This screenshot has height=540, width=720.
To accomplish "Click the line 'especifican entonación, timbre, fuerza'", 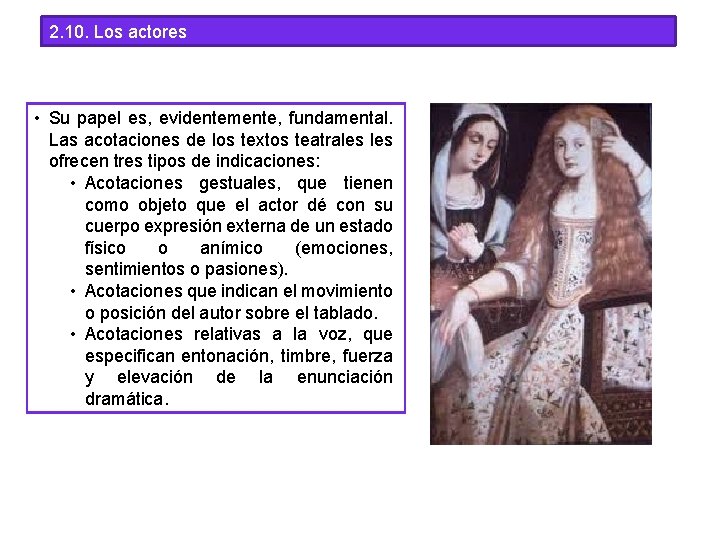I will (239, 356).
